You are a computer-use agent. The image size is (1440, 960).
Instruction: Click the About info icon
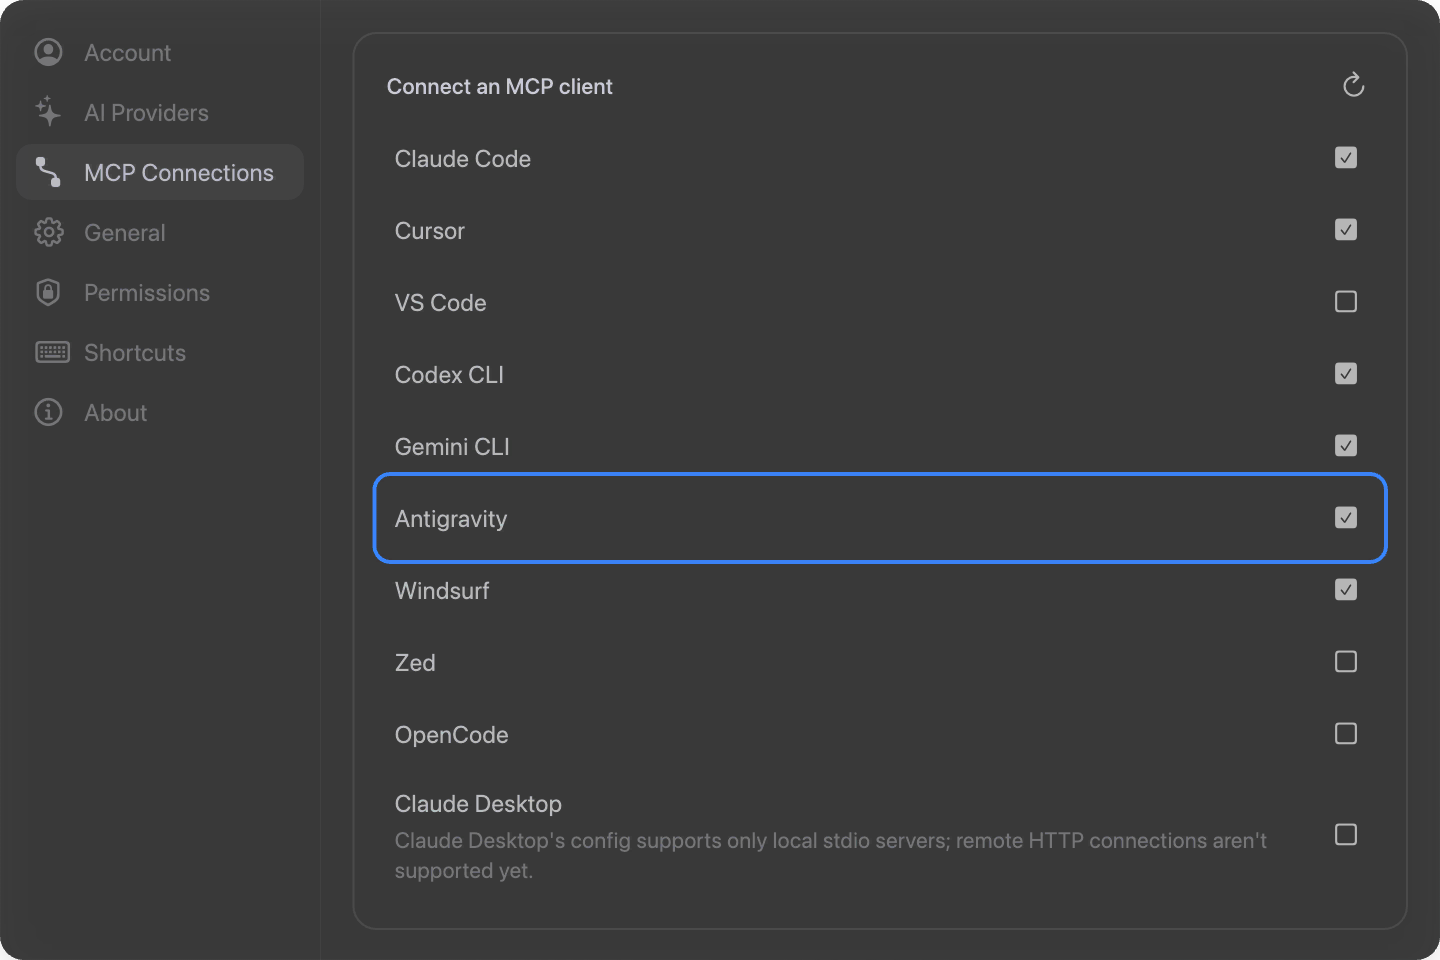coord(48,412)
